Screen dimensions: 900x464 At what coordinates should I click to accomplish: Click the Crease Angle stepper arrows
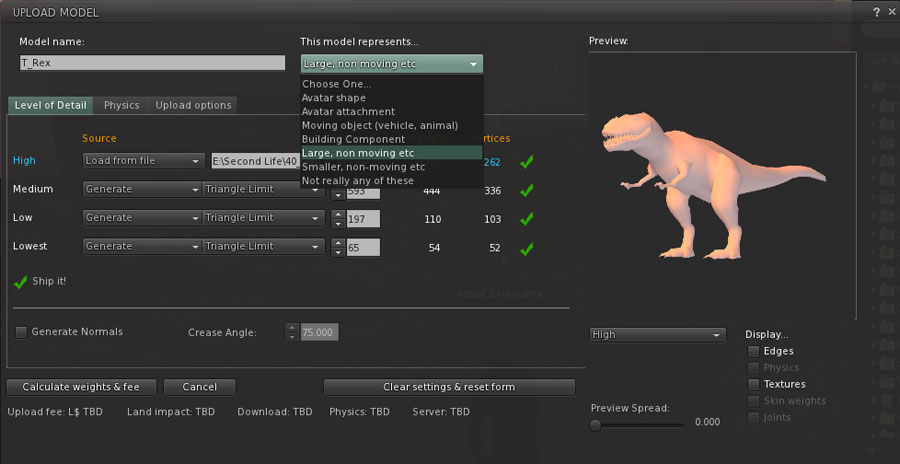click(x=292, y=332)
